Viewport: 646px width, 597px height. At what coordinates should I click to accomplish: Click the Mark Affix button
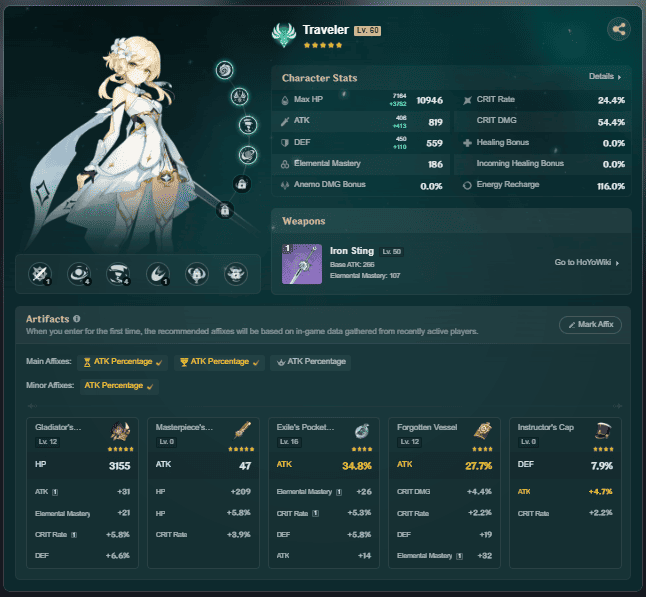(x=590, y=325)
